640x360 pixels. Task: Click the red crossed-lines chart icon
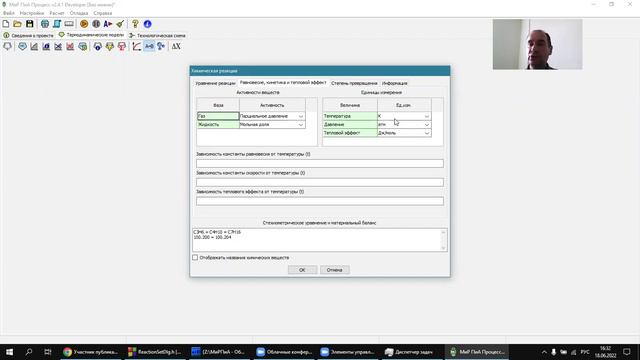click(x=70, y=47)
